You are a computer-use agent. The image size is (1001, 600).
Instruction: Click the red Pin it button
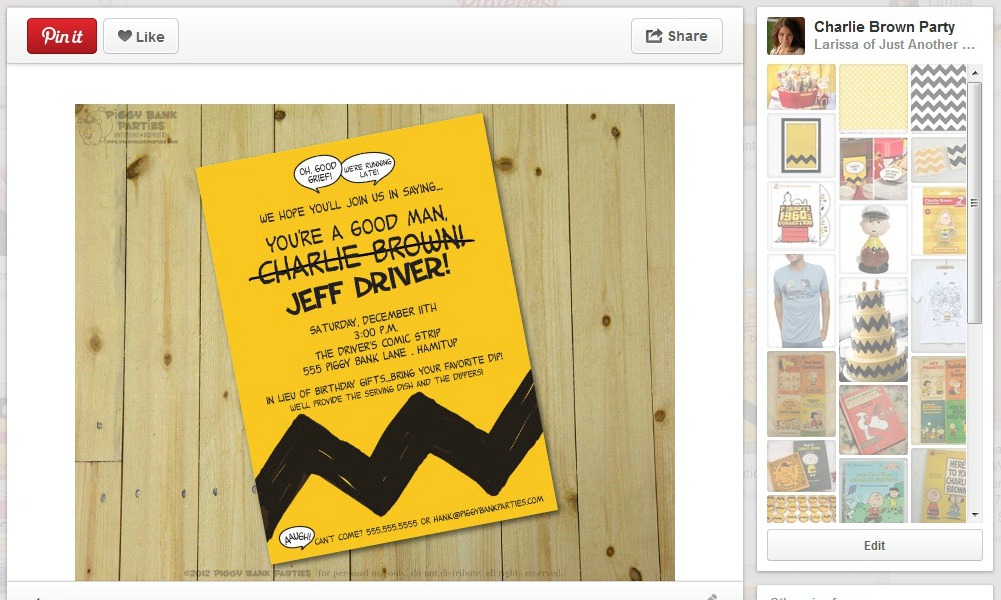[x=62, y=36]
